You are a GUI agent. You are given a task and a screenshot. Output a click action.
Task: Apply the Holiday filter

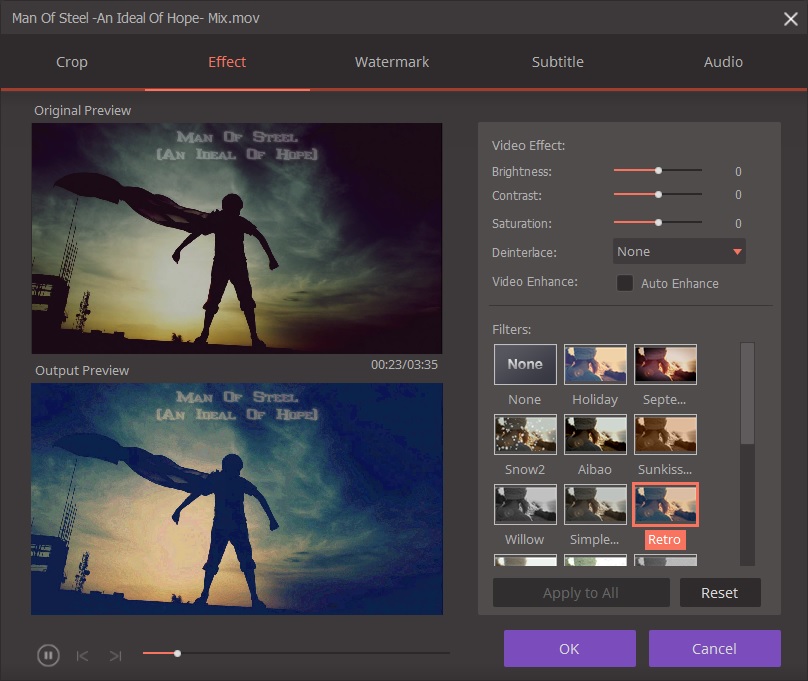[x=595, y=364]
